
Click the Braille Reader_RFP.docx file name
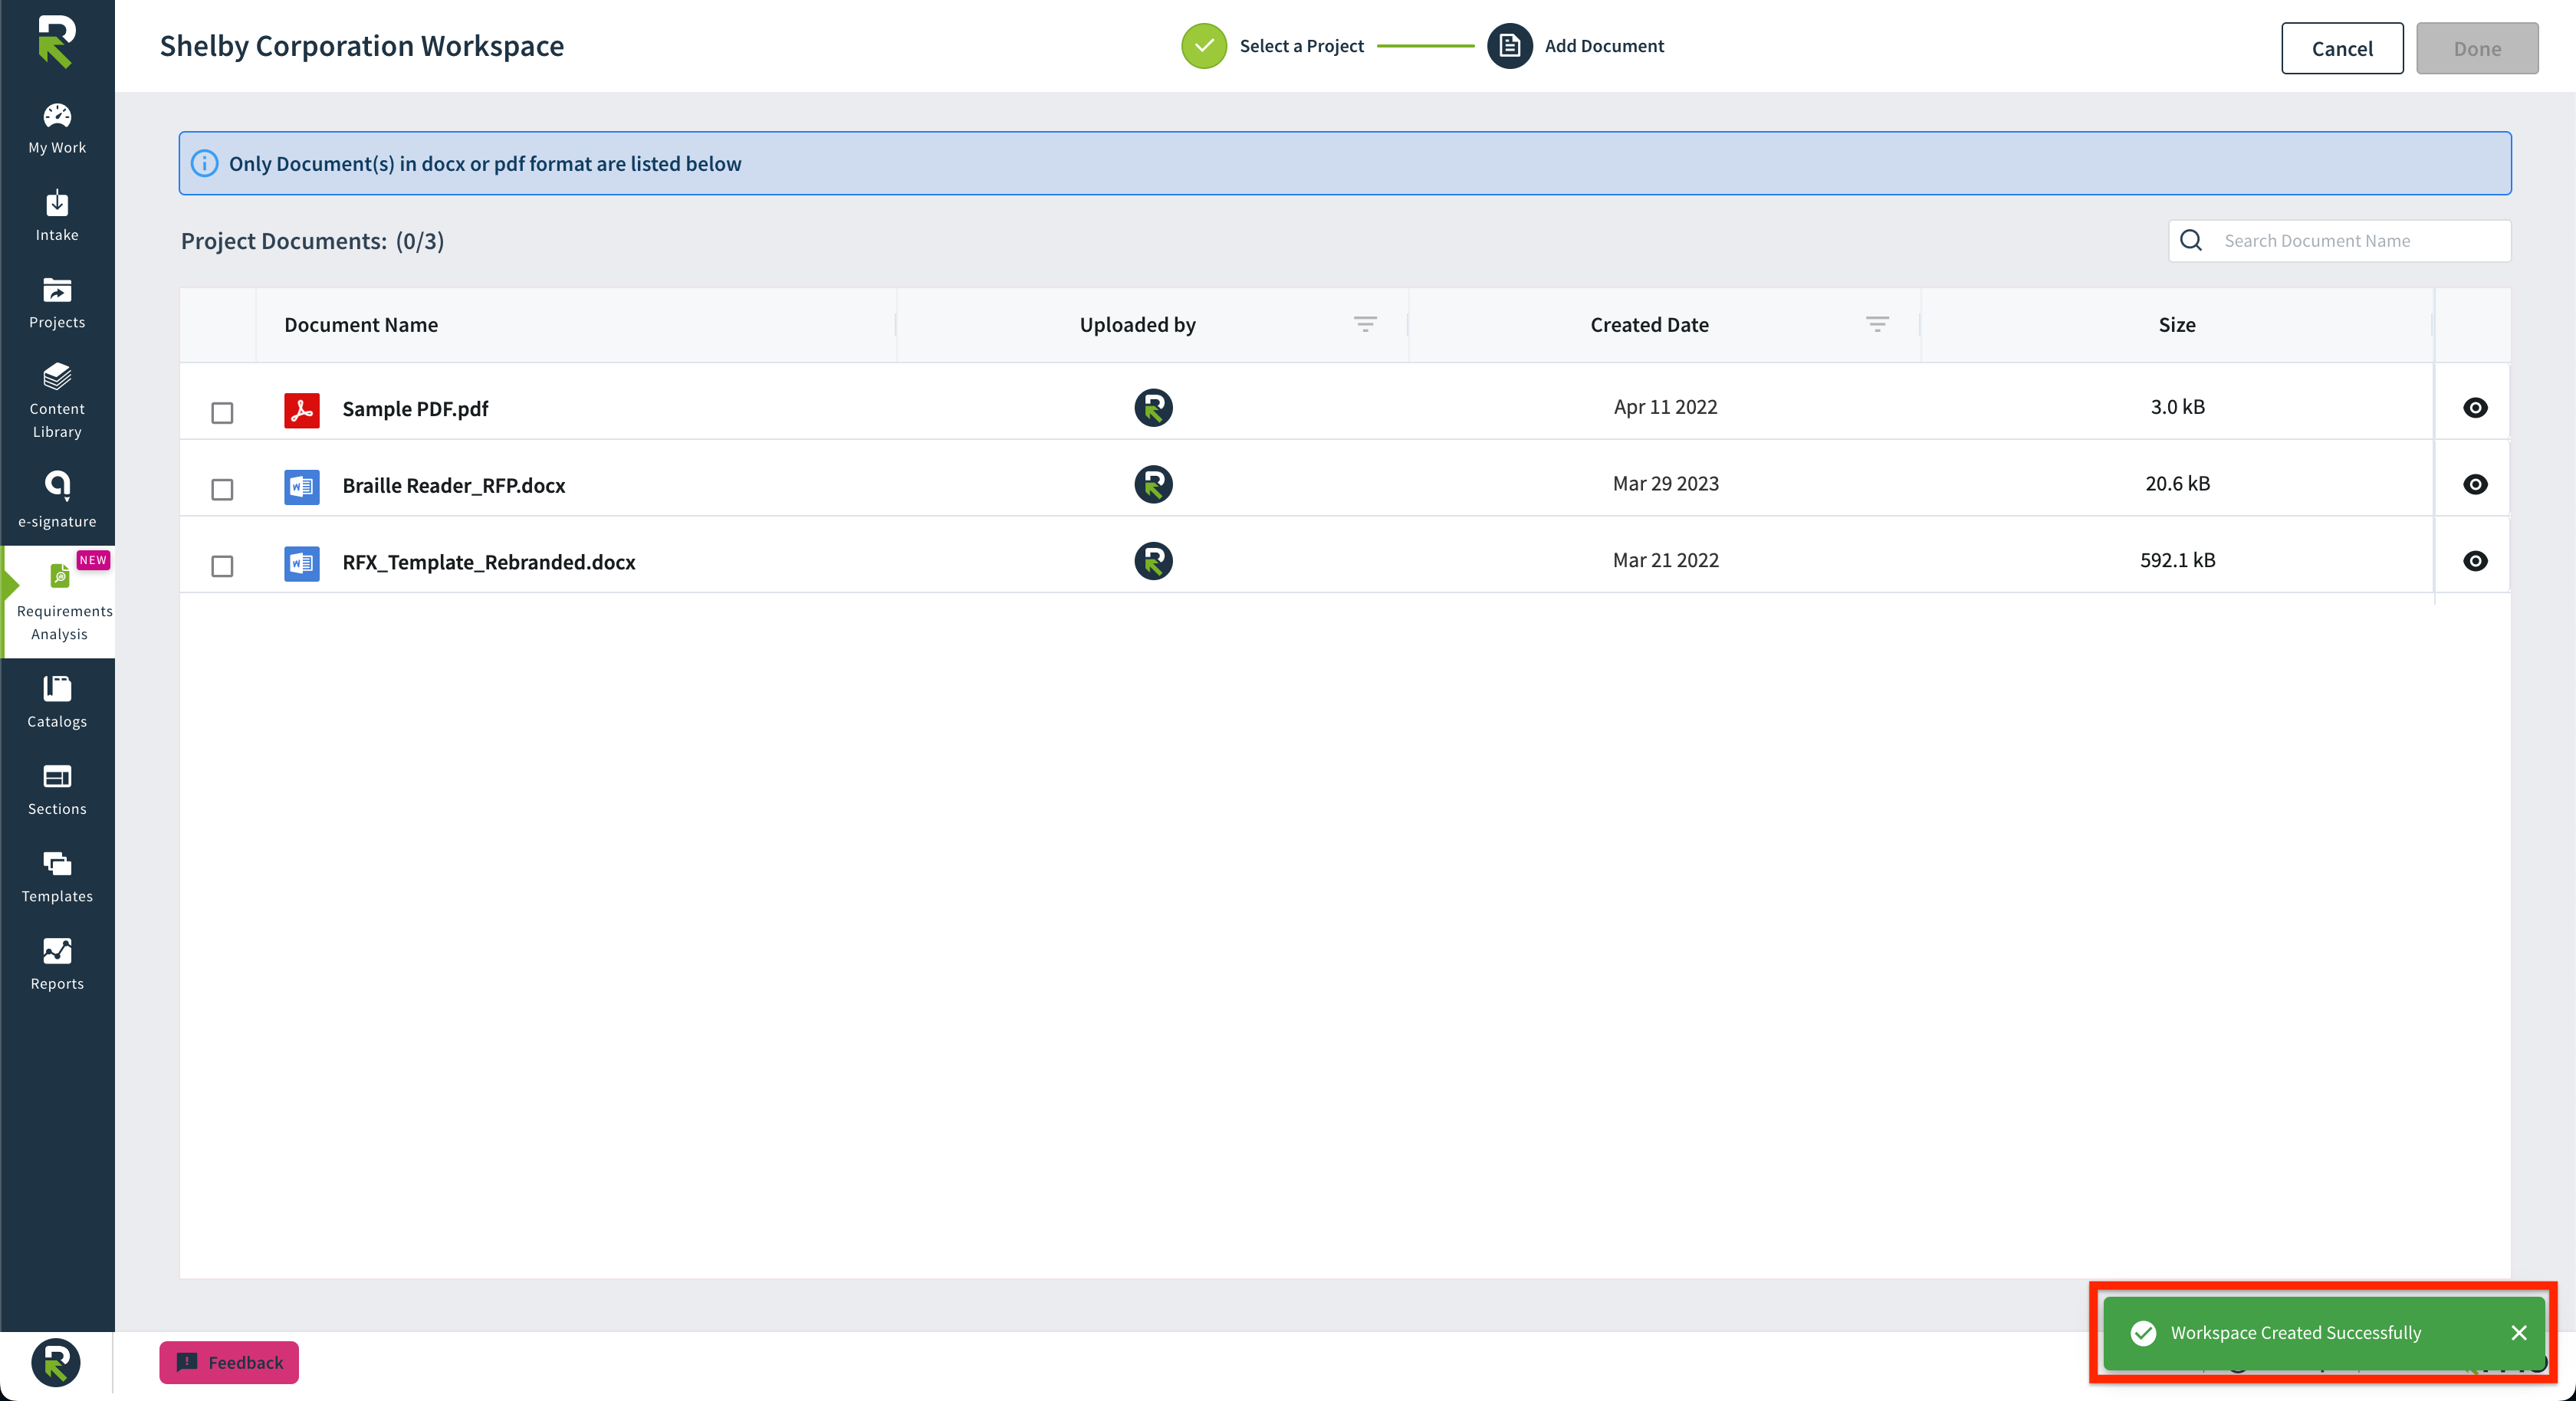[454, 485]
